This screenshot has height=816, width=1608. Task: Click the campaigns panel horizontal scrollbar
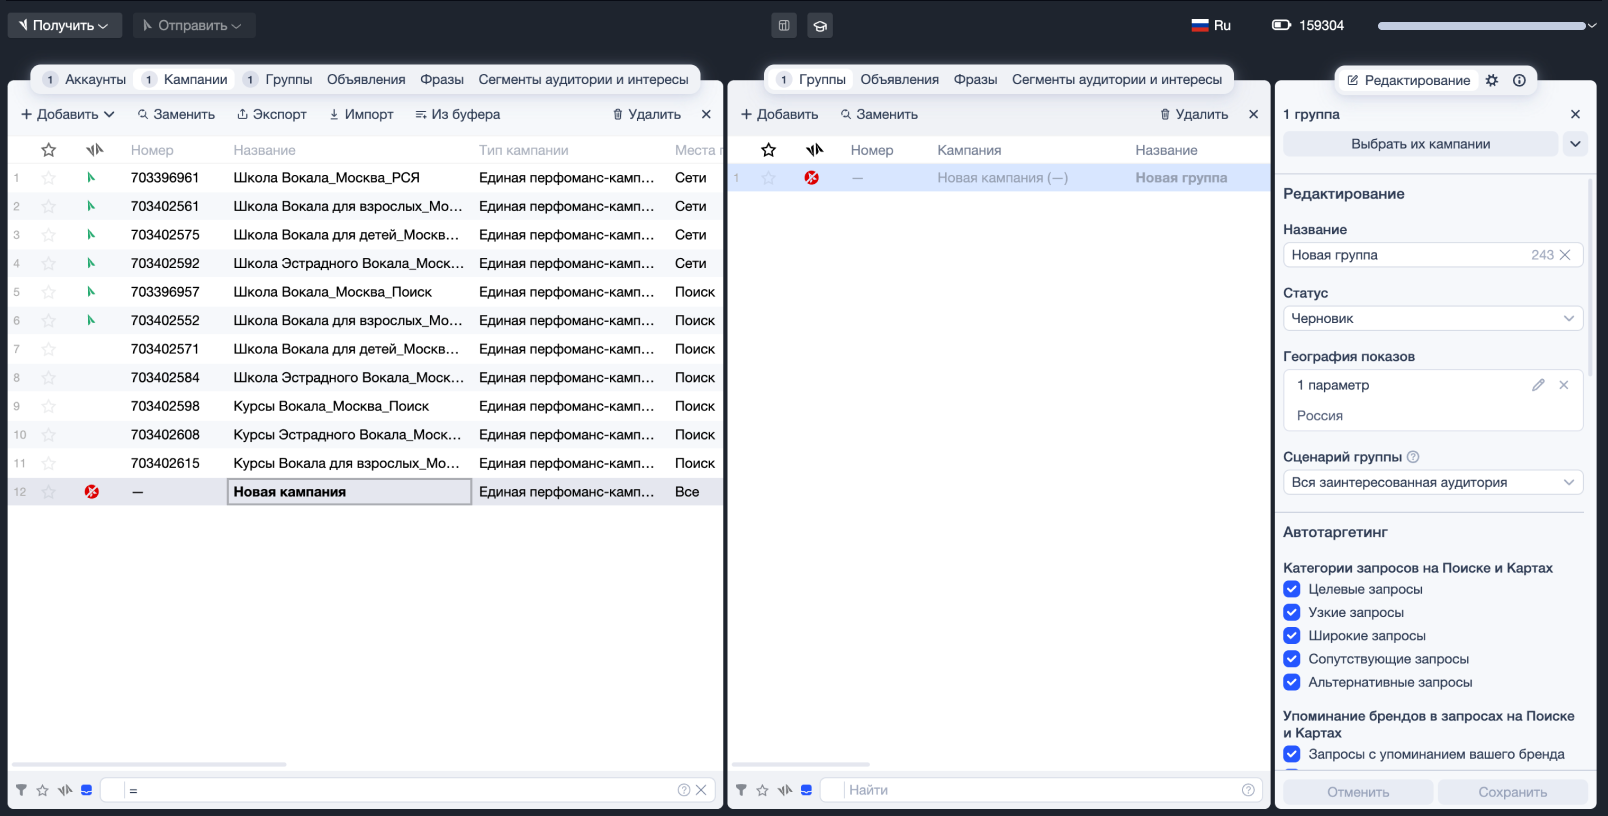[x=149, y=765]
